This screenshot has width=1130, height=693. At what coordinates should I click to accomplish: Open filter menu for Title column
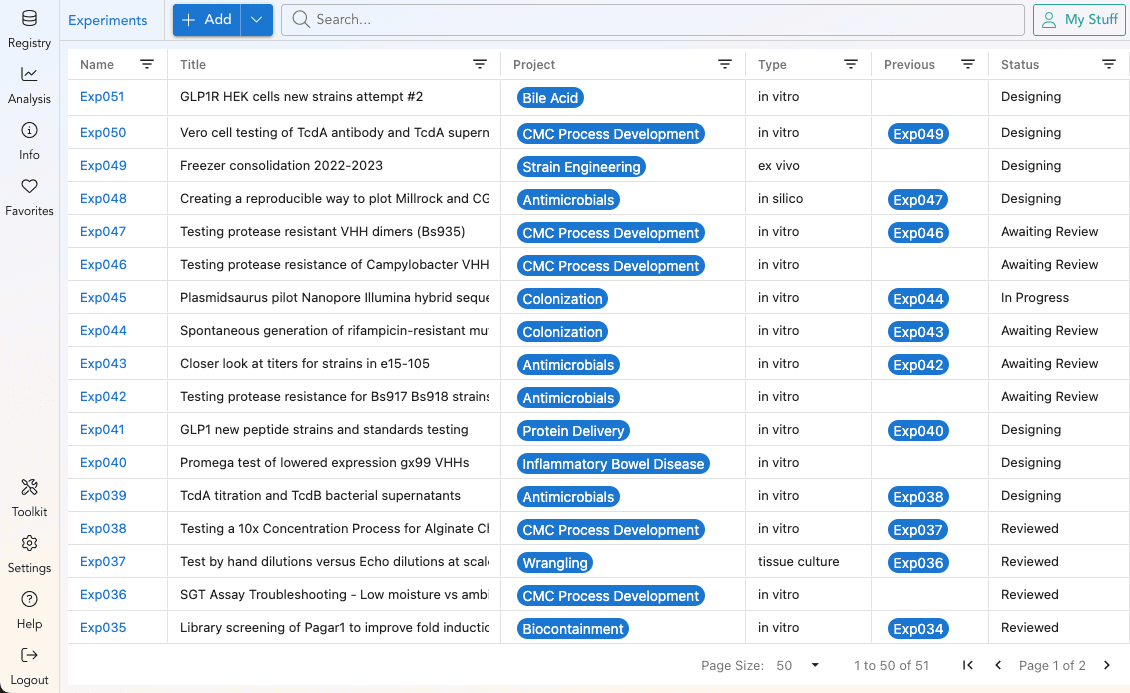(x=480, y=64)
